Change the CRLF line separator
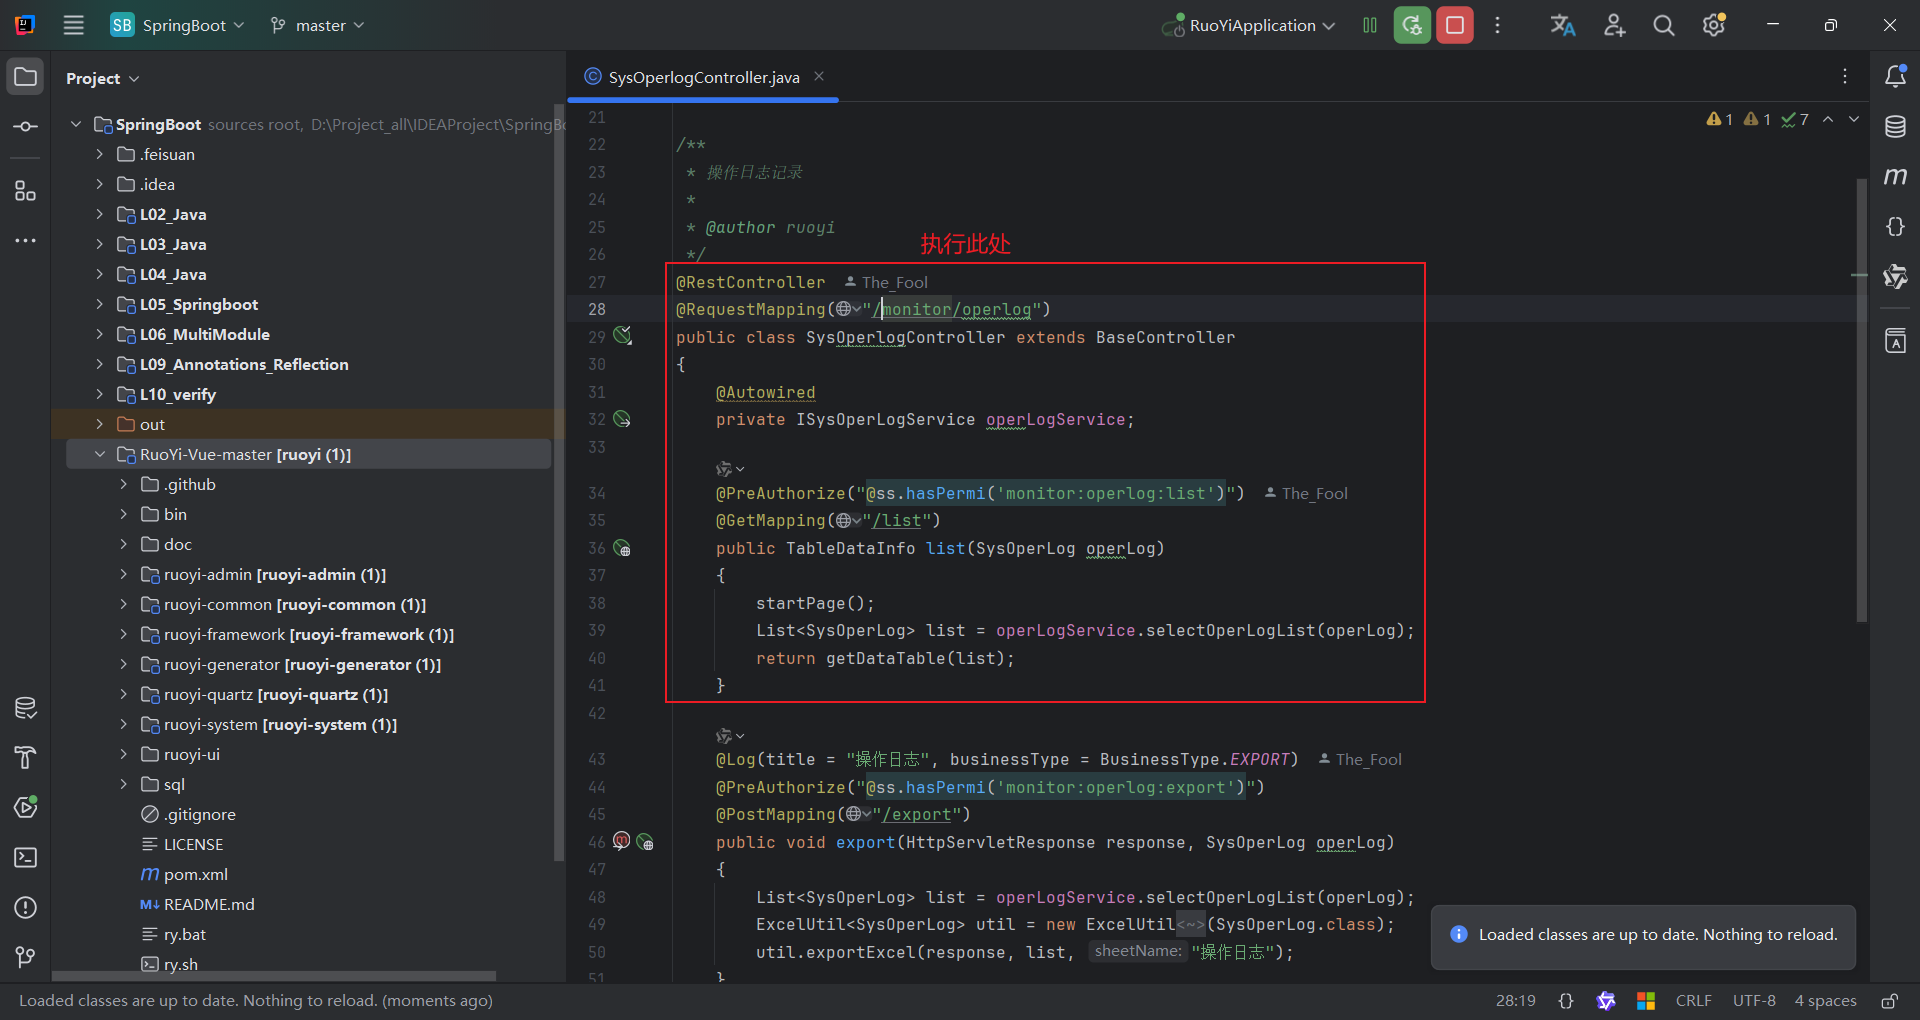Viewport: 1920px width, 1020px height. pyautogui.click(x=1693, y=1001)
